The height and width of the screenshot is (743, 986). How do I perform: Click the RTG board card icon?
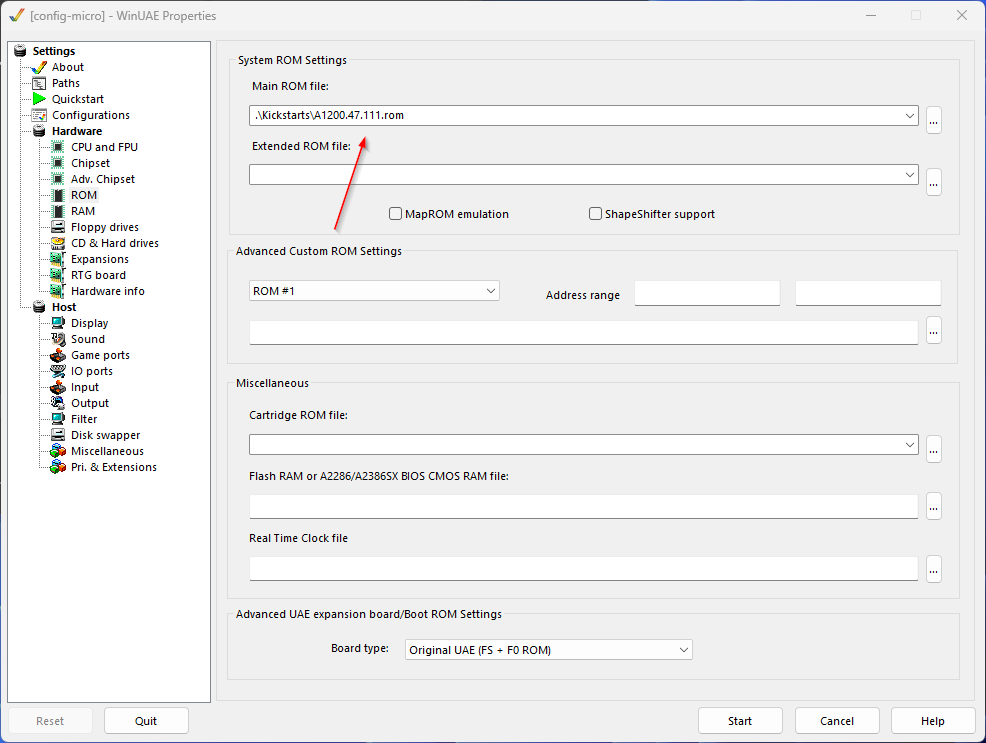(x=58, y=275)
